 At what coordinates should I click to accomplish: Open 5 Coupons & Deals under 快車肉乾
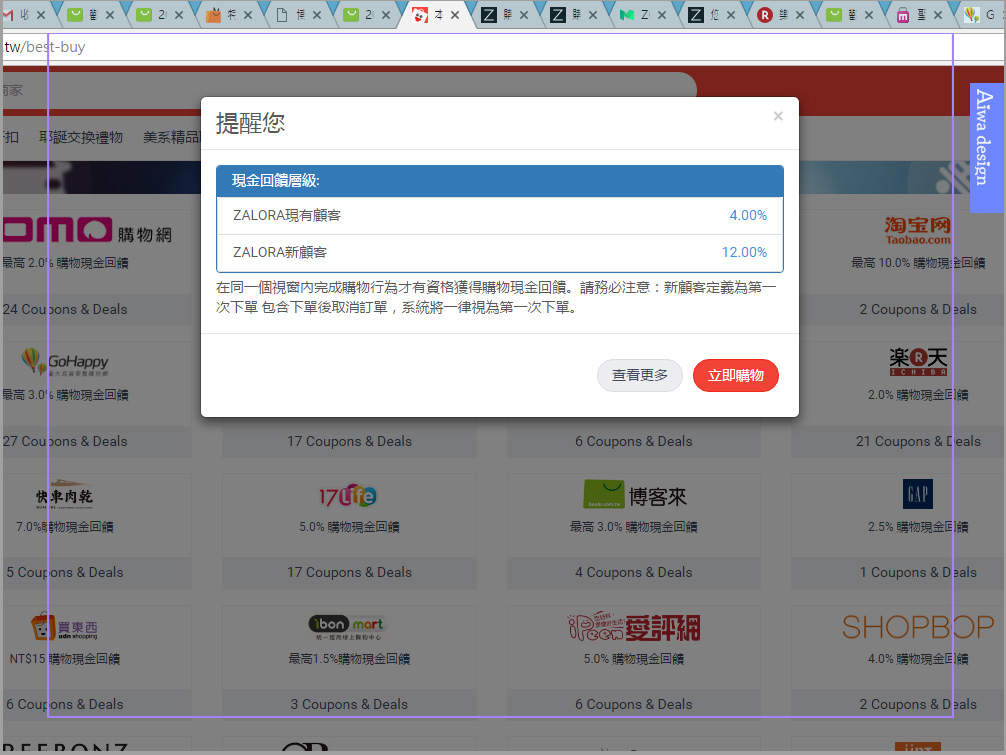[x=65, y=572]
